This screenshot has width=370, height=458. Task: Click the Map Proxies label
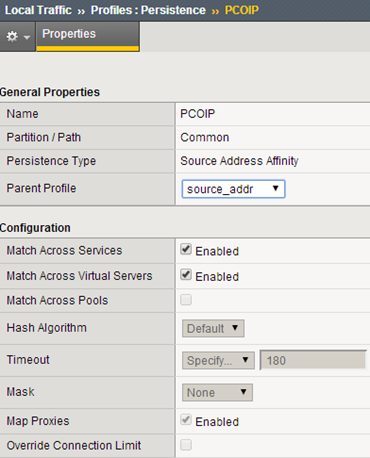38,421
